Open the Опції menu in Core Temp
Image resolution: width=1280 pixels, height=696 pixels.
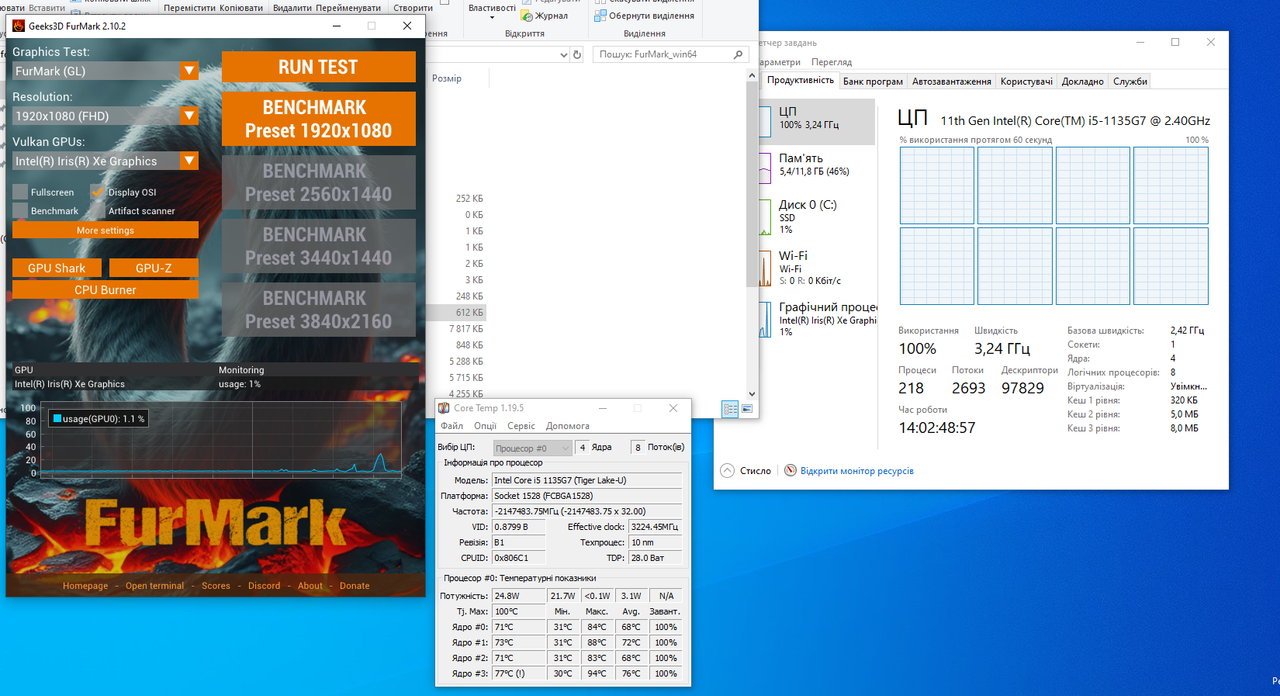[485, 426]
